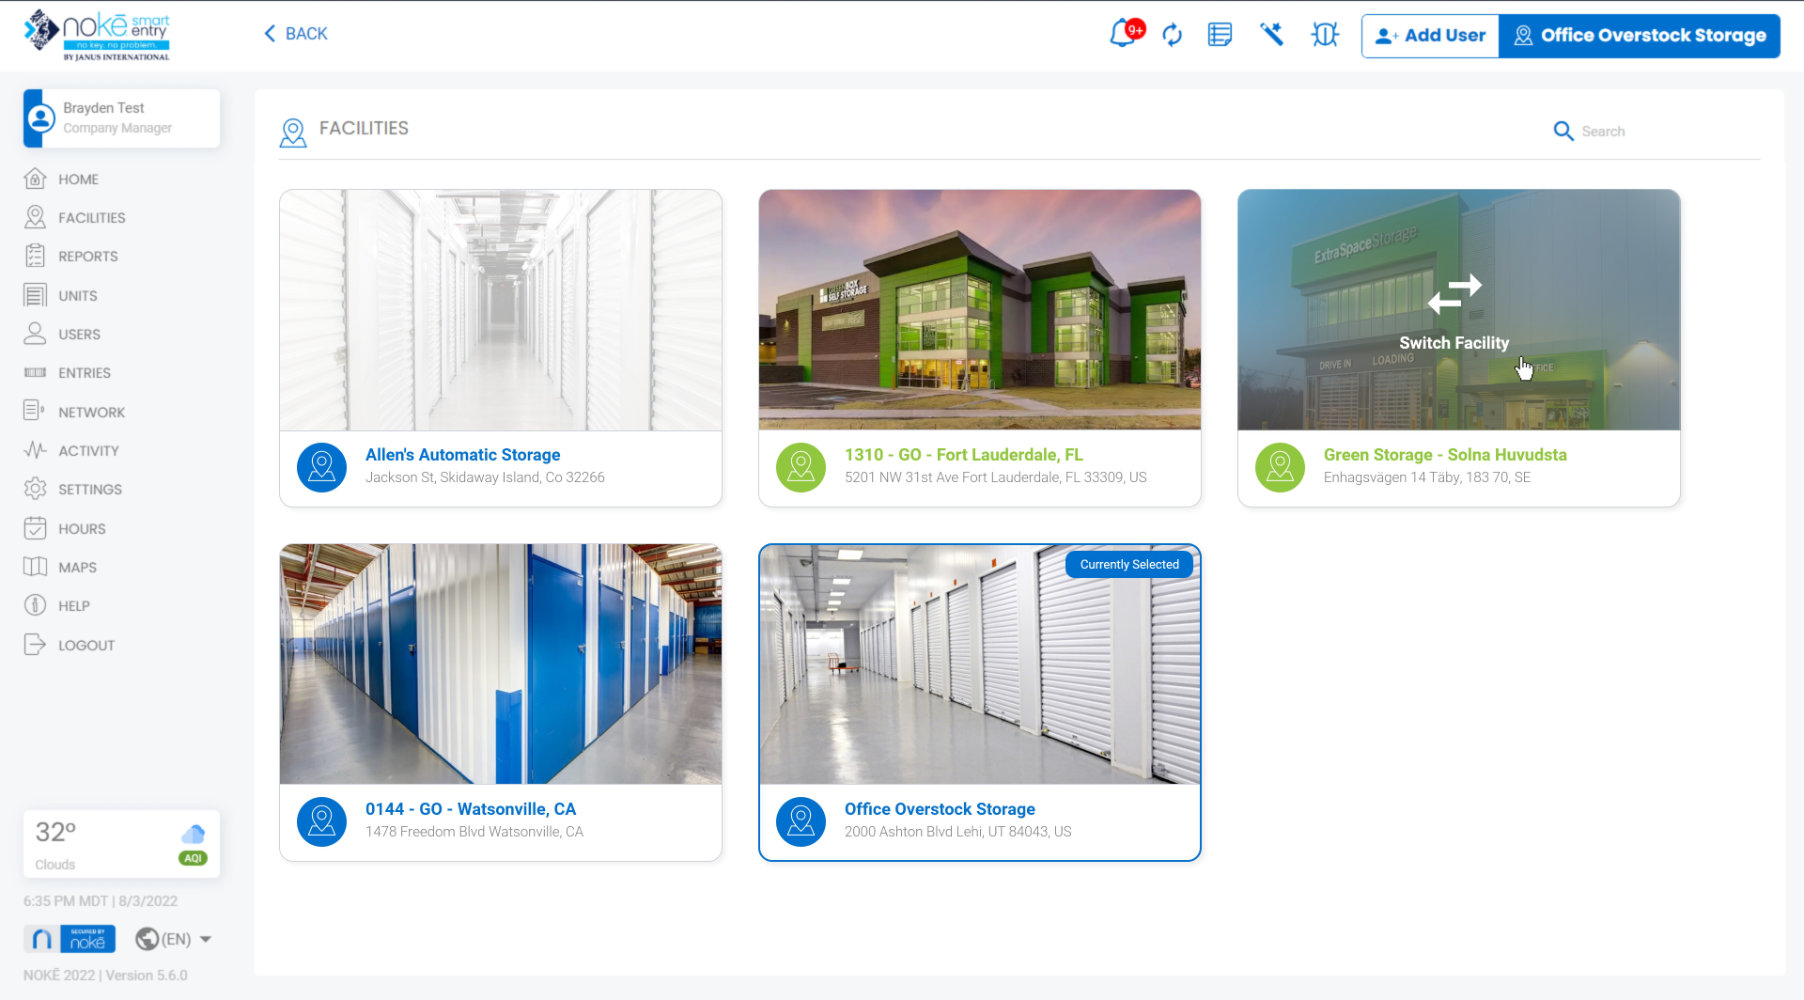The image size is (1804, 1000).
Task: Open REPORTS in sidebar
Action: (x=88, y=256)
